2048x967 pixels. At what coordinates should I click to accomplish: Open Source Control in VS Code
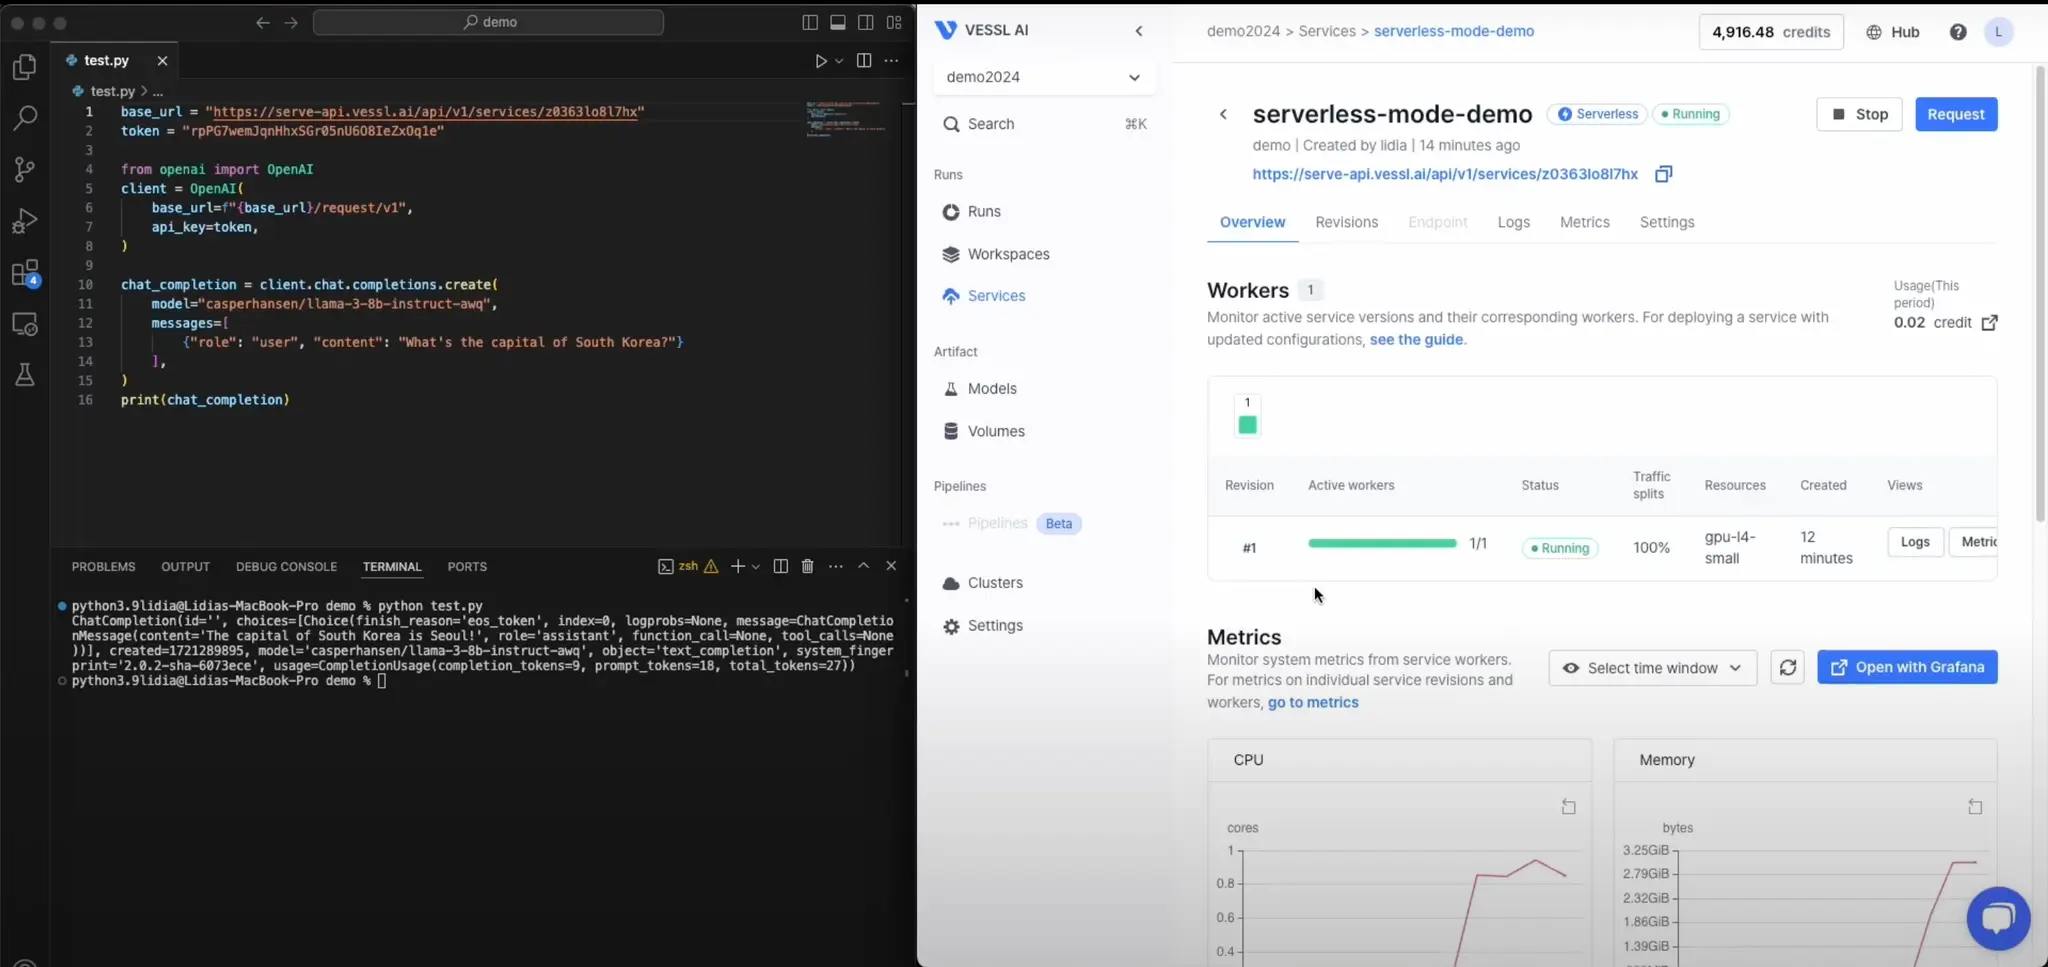(25, 169)
